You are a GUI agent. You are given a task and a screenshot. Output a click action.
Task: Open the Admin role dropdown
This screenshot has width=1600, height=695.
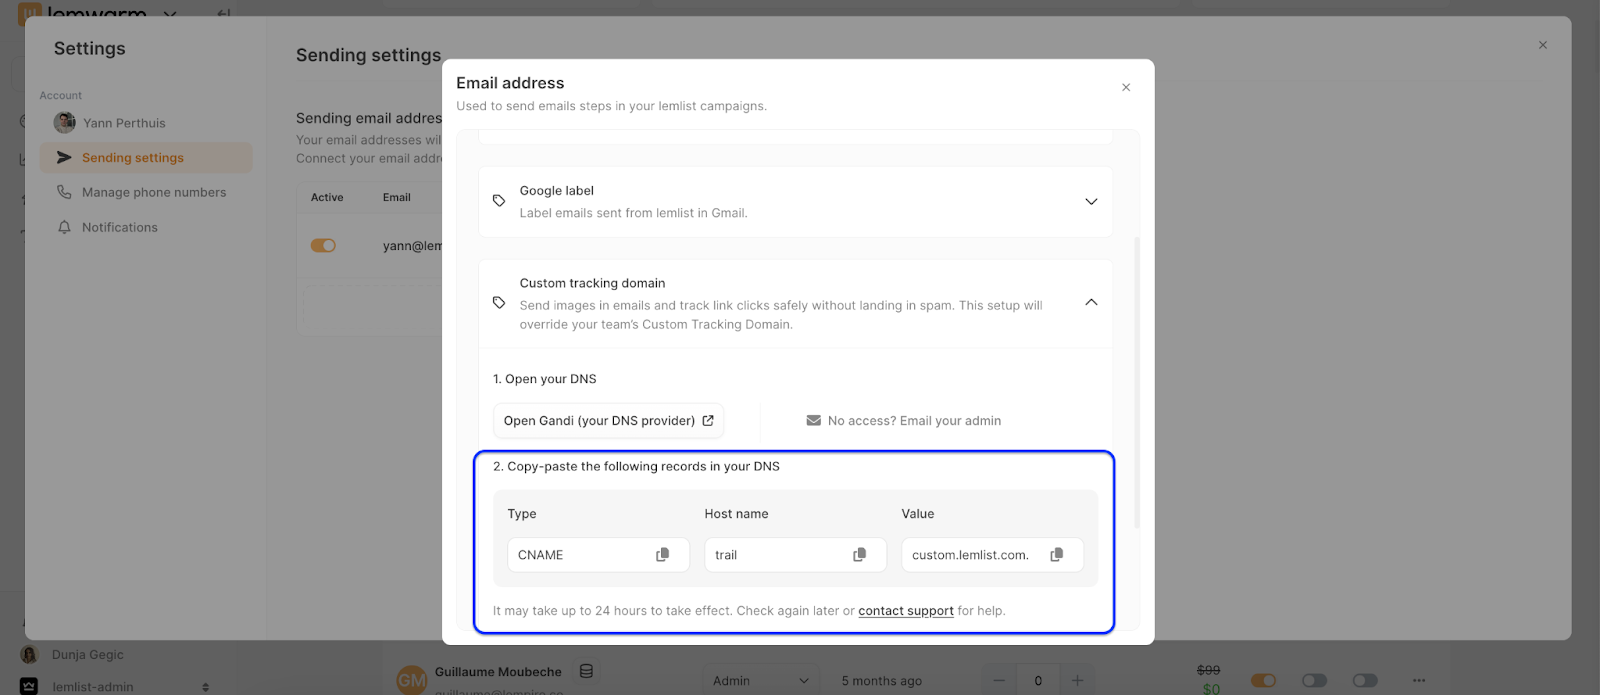point(760,680)
